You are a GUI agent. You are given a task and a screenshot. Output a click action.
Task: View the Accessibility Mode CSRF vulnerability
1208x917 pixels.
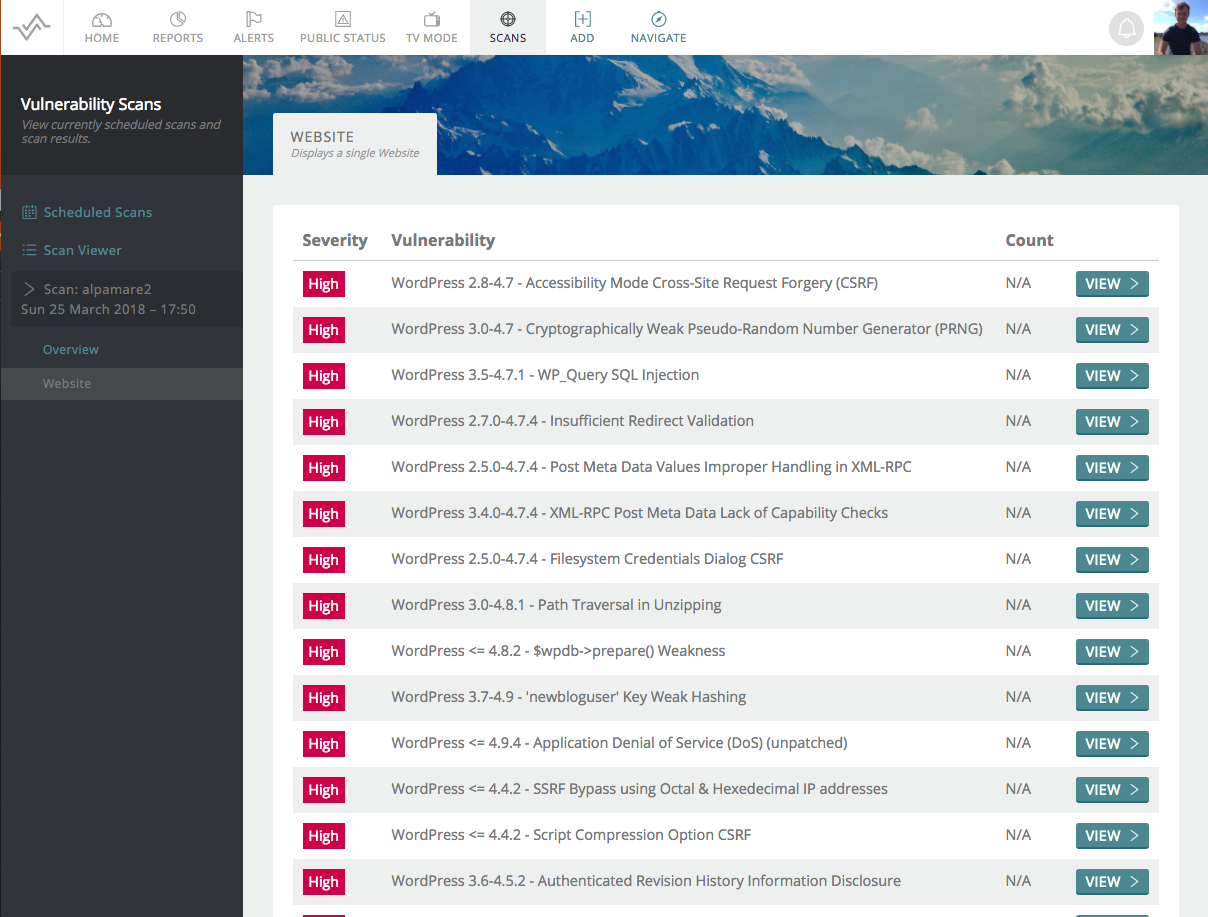[x=1112, y=284]
